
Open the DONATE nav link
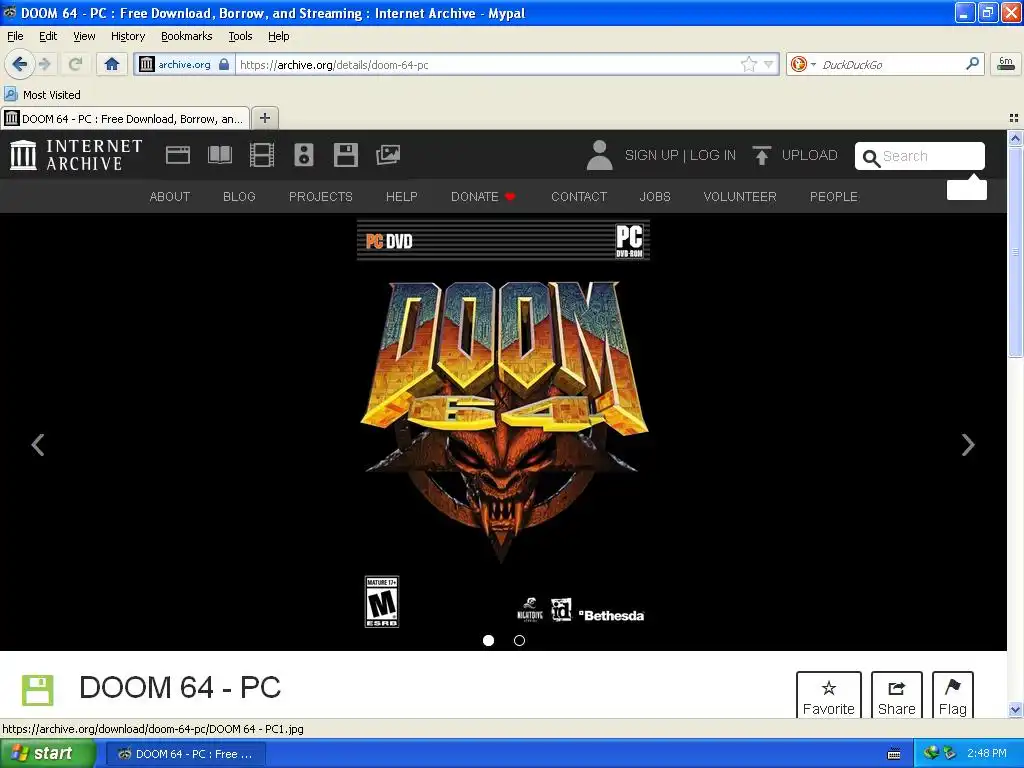coord(483,197)
